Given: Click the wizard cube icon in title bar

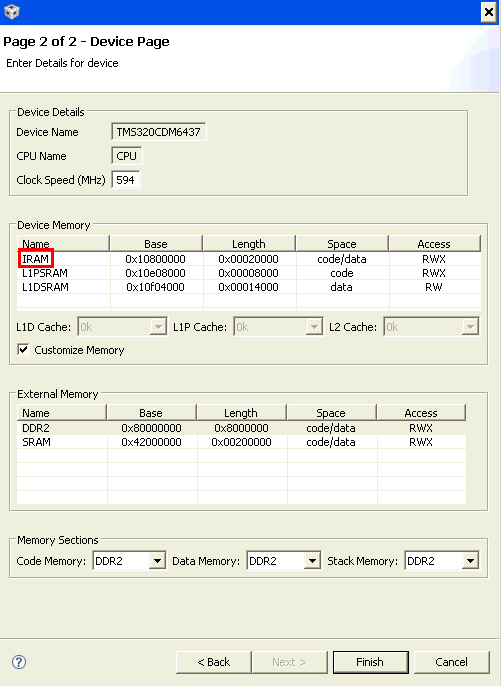Looking at the screenshot, I should point(11,11).
